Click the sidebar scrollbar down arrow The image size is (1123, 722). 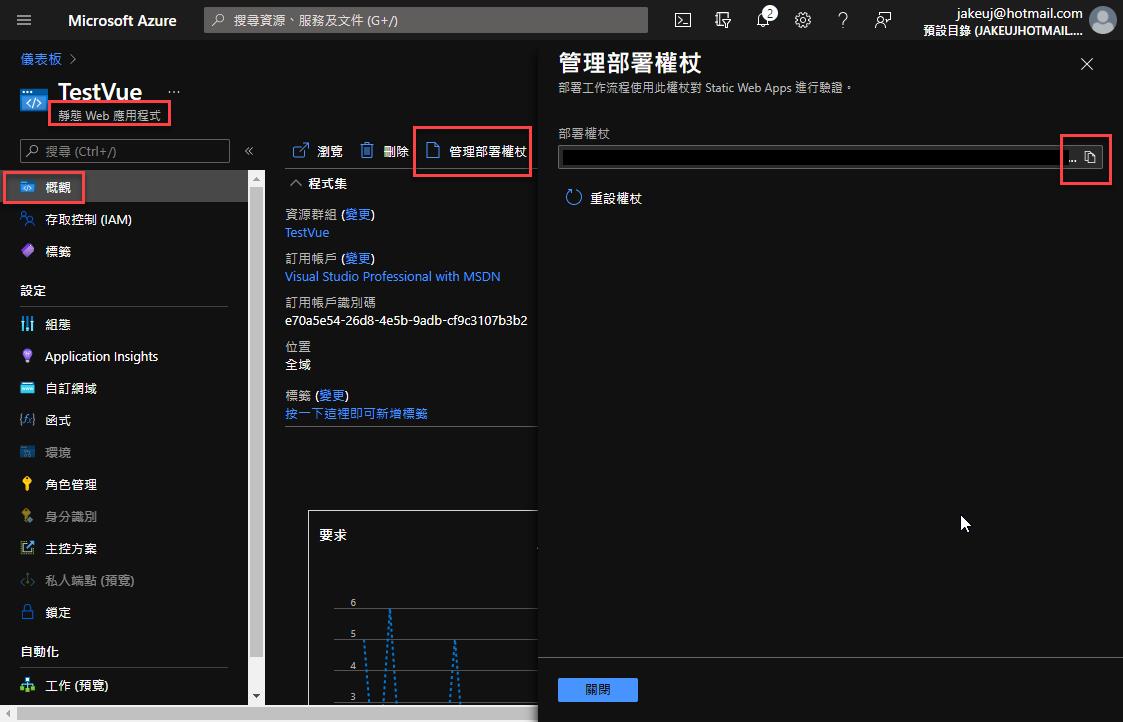[256, 696]
